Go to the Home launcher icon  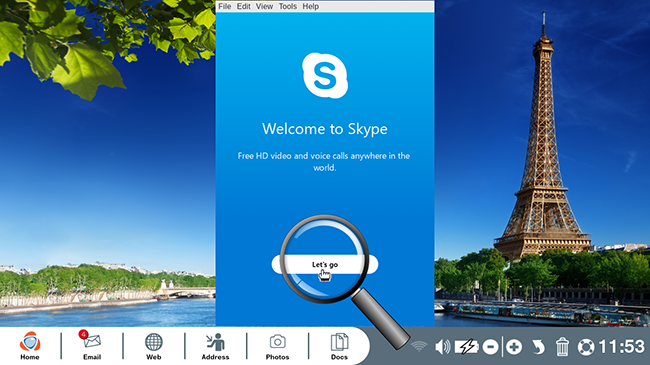(x=30, y=346)
